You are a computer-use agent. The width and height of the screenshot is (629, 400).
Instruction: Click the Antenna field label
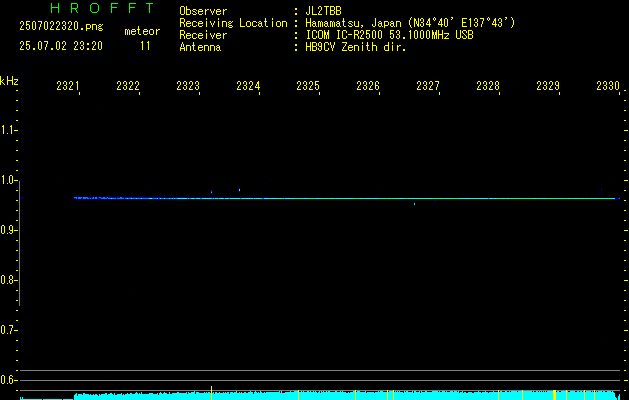click(x=200, y=47)
